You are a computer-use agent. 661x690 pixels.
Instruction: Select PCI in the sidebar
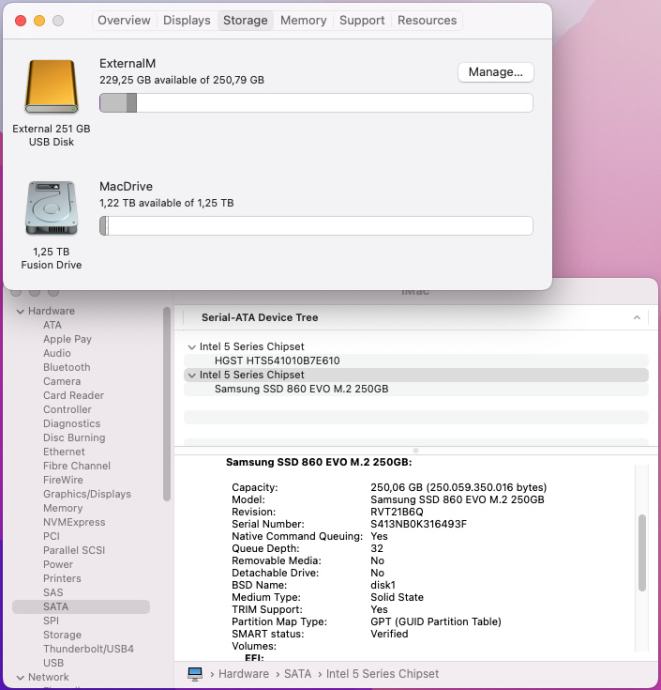point(51,536)
